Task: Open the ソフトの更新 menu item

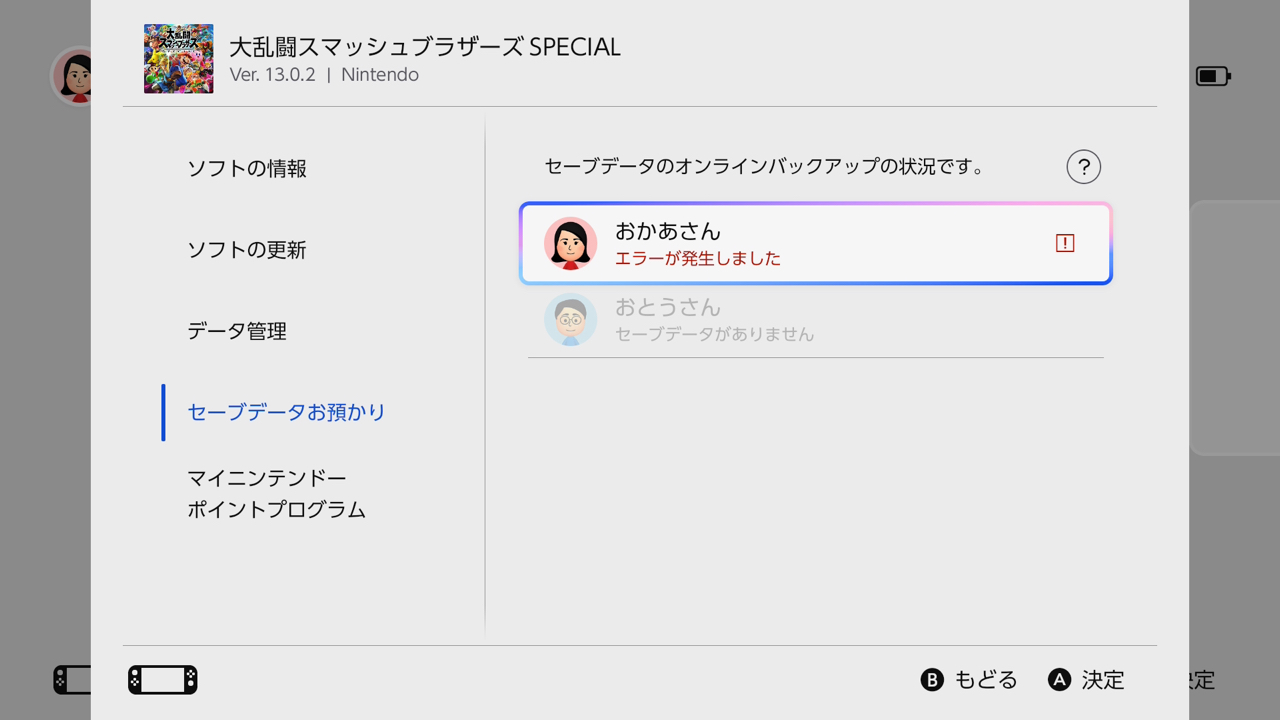Action: click(x=247, y=250)
